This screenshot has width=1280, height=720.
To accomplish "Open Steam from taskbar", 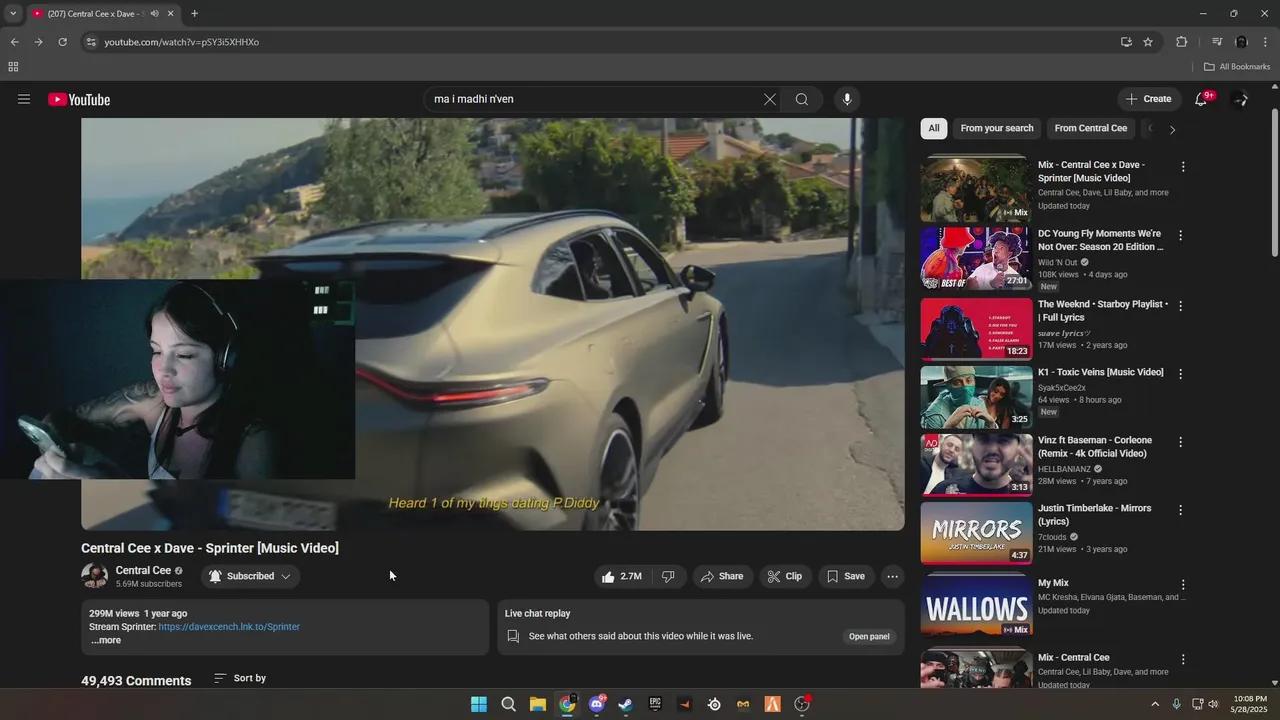I will coord(625,704).
